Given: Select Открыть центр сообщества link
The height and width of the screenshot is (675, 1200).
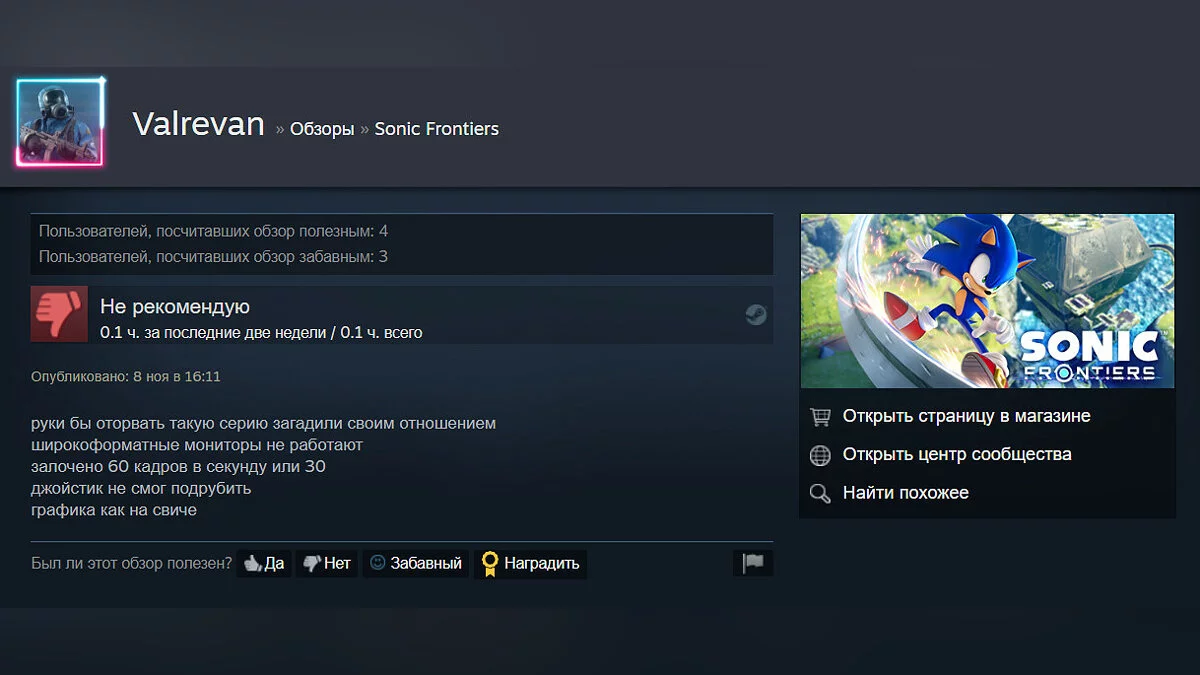Looking at the screenshot, I should pos(957,454).
